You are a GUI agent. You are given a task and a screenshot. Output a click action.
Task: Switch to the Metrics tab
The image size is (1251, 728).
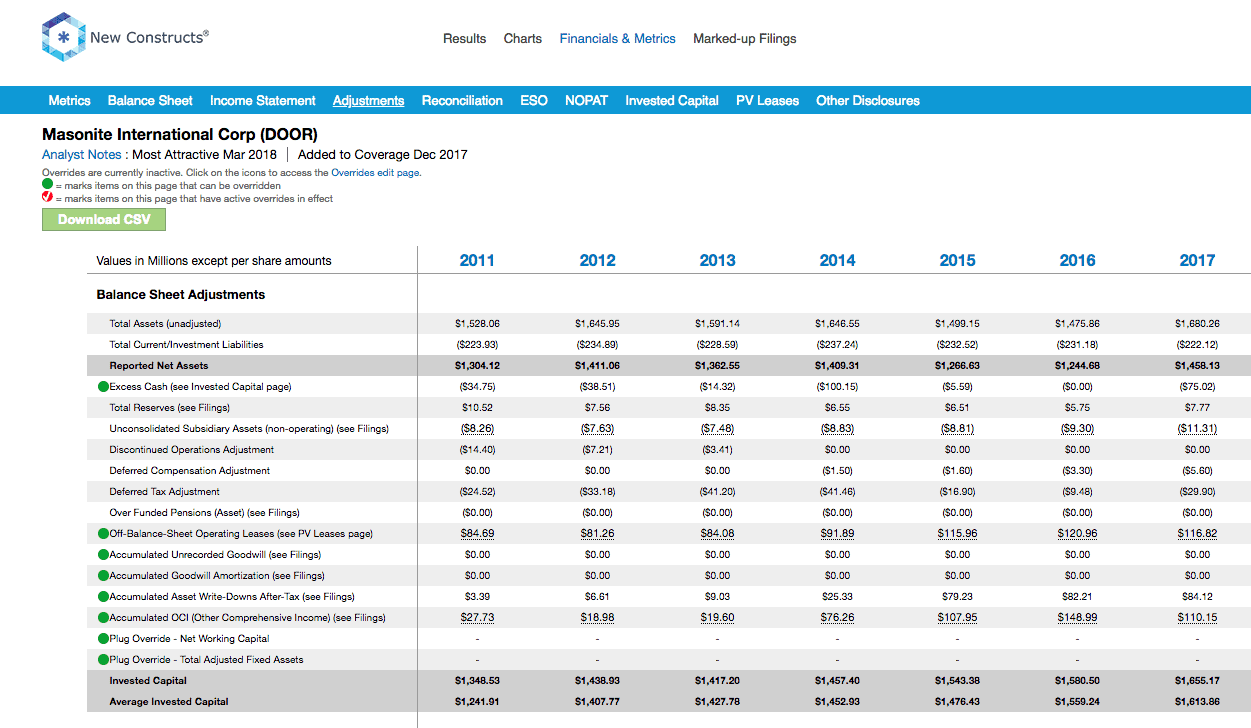click(70, 100)
